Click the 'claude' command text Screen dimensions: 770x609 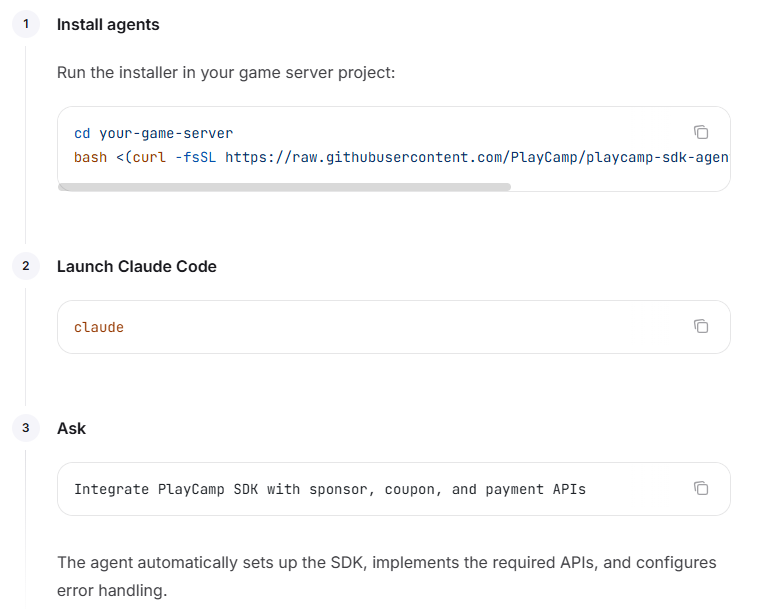[99, 328]
